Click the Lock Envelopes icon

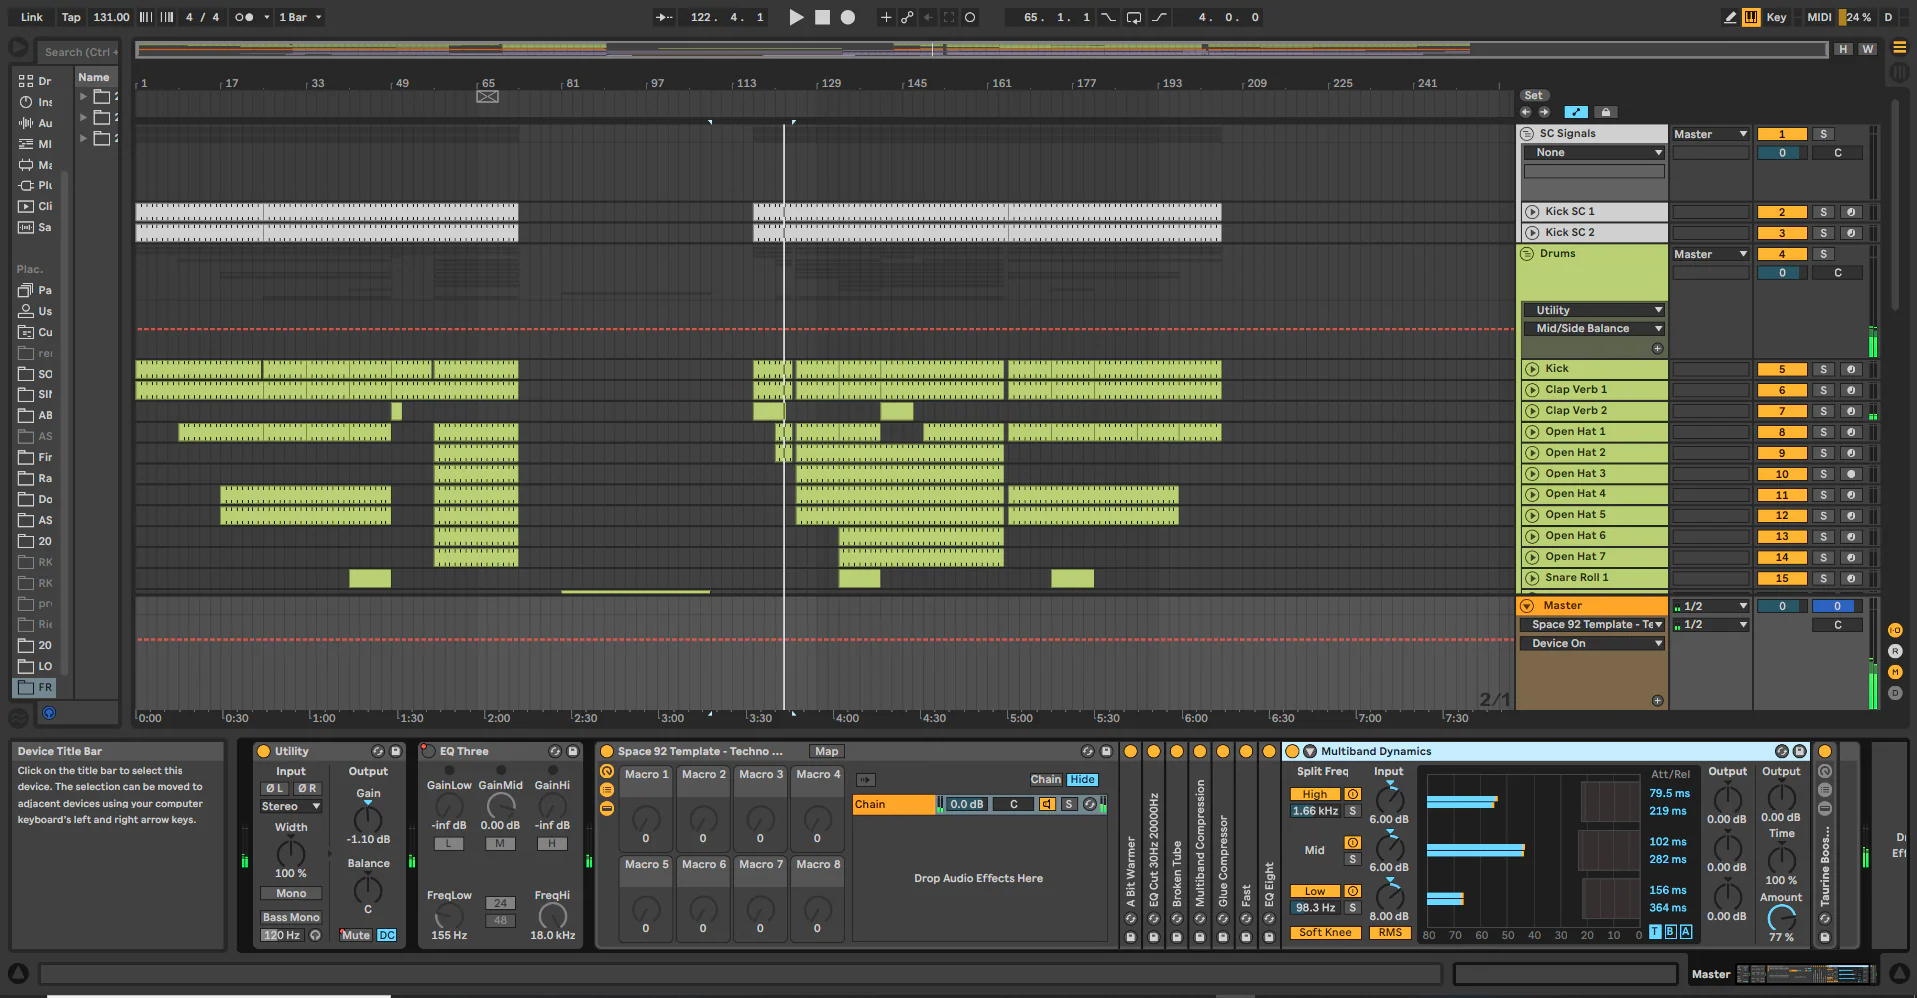(x=1605, y=112)
